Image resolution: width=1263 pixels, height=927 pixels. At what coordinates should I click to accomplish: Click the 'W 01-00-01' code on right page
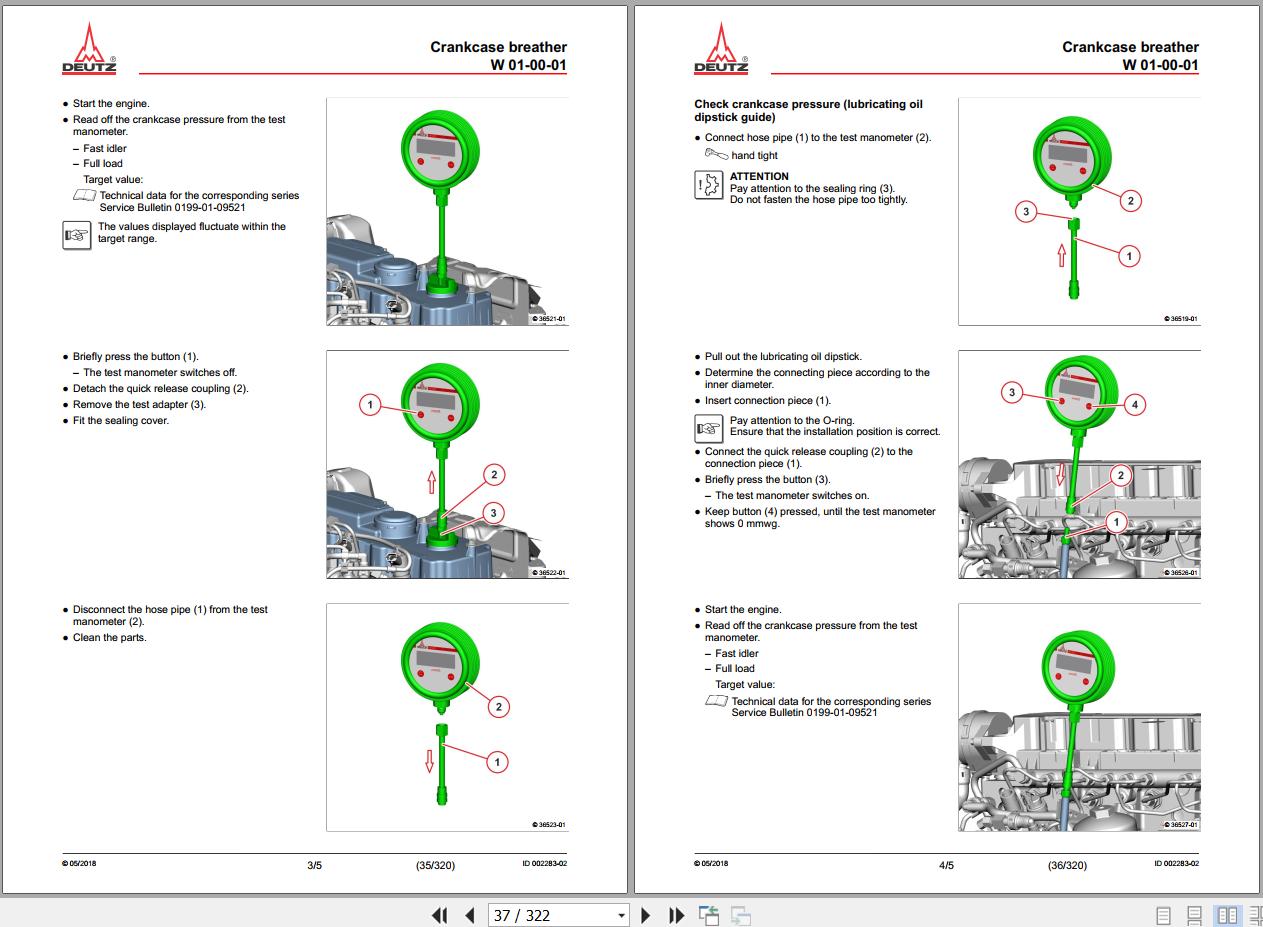[x=1160, y=65]
